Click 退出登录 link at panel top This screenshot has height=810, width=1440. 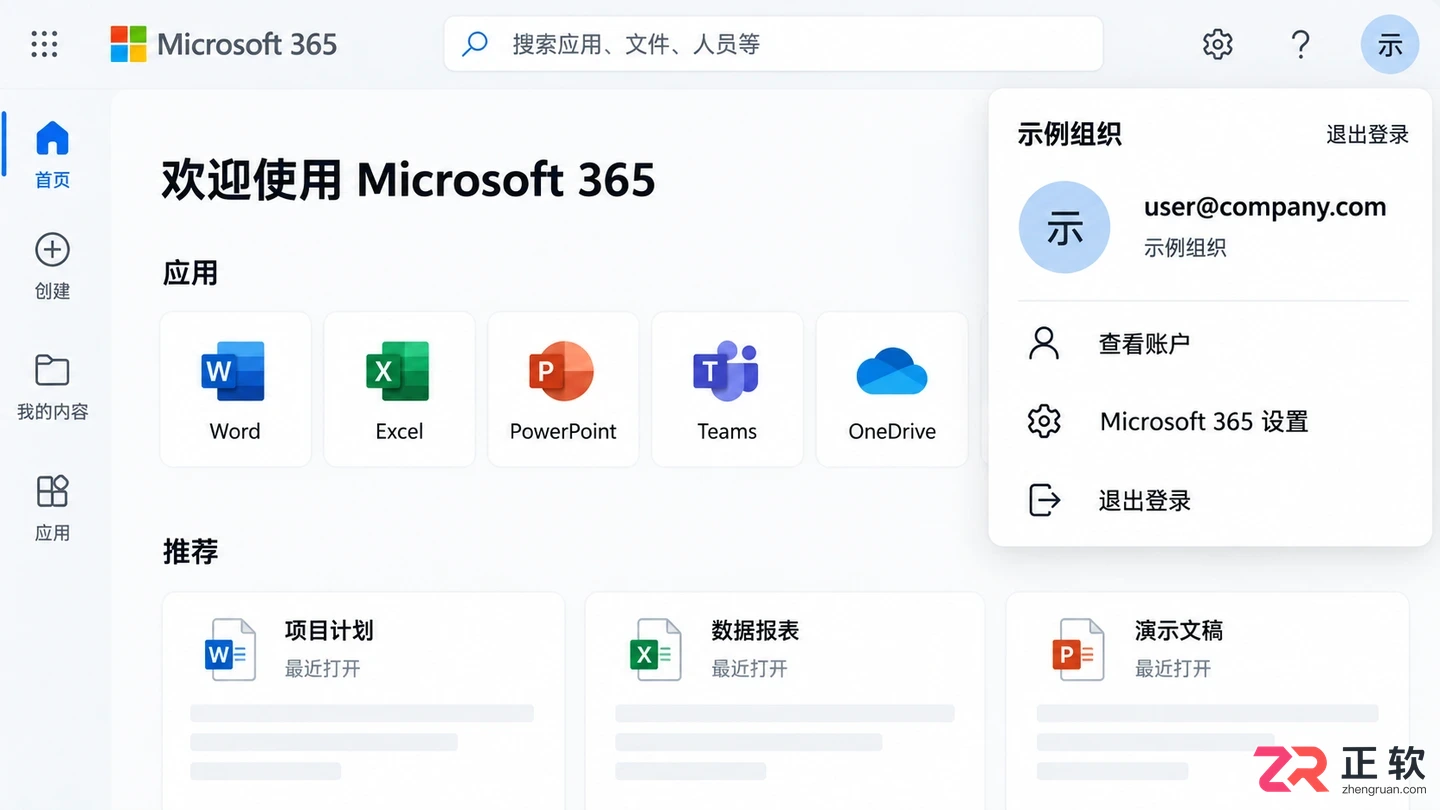tap(1367, 134)
